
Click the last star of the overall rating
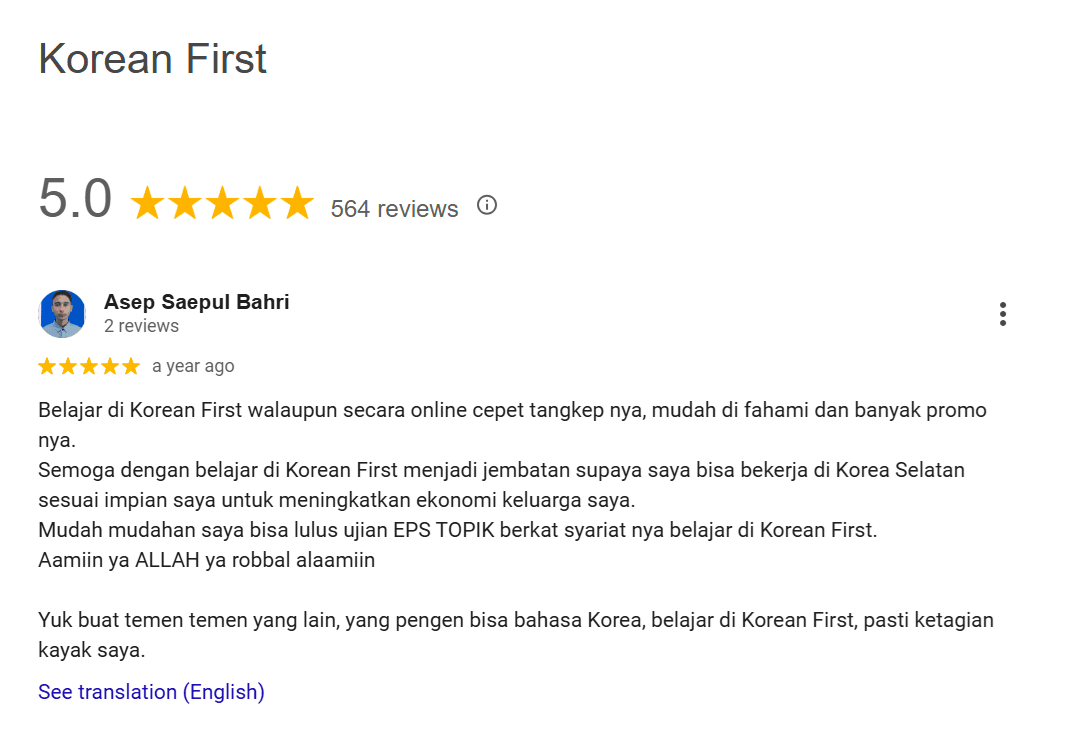(296, 203)
